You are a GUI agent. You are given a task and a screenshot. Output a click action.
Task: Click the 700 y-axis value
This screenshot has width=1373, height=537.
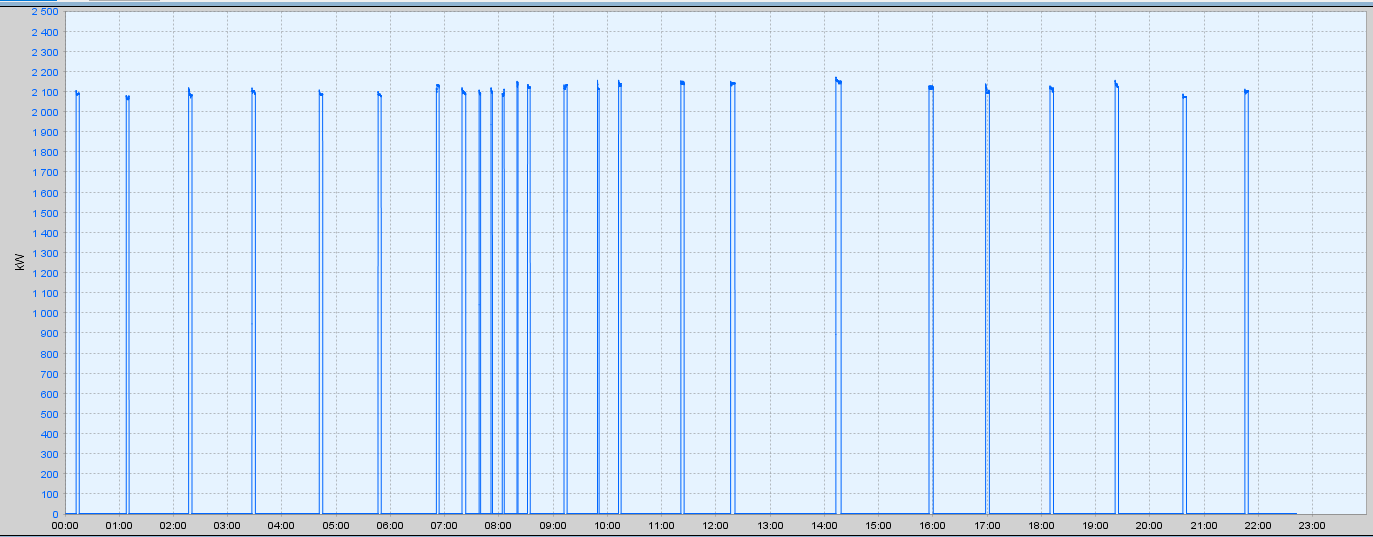(x=49, y=373)
